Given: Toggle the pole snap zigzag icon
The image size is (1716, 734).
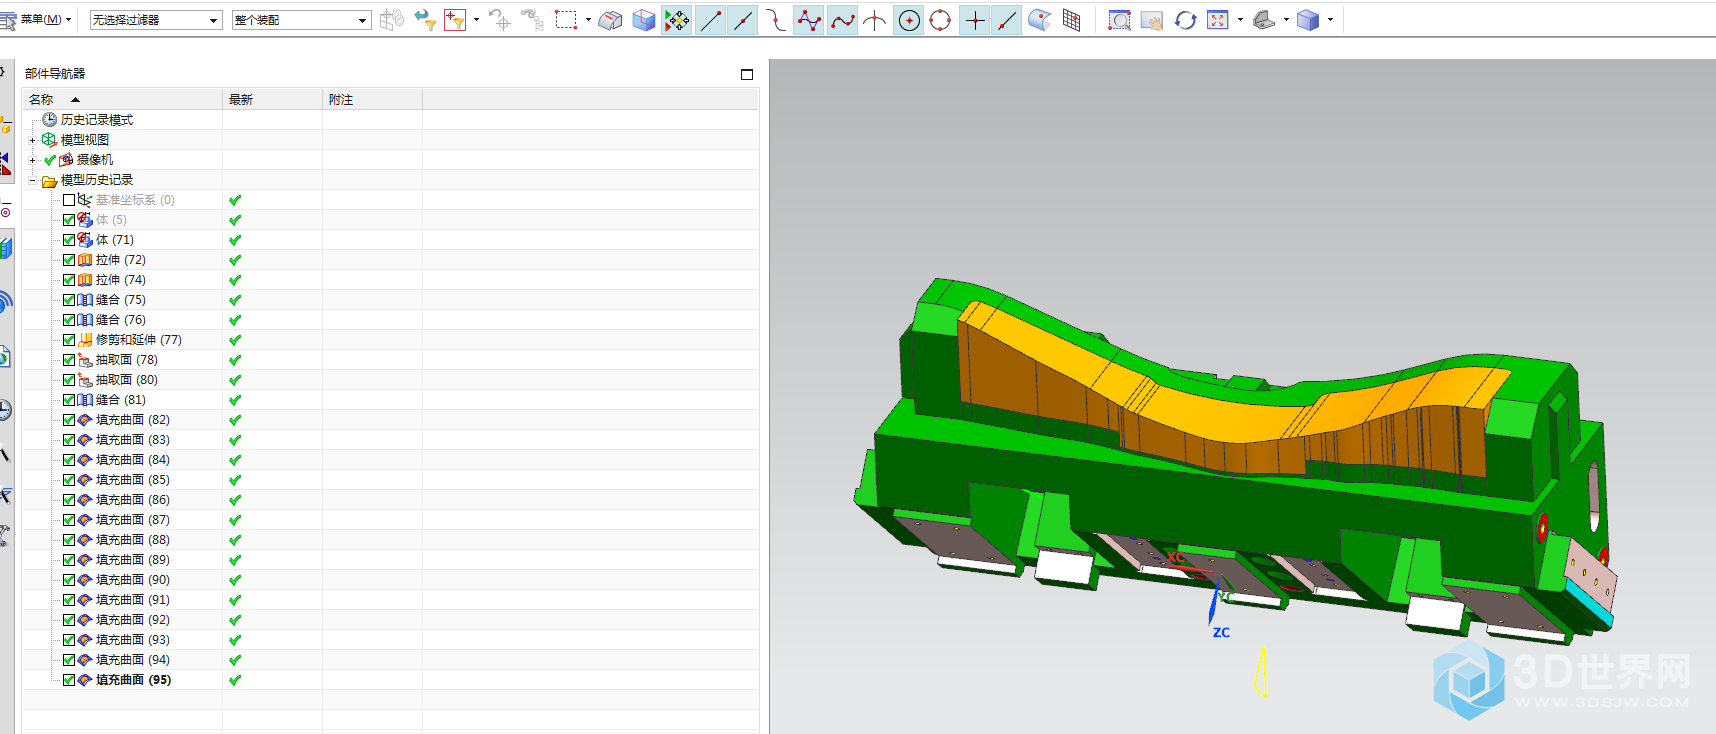Looking at the screenshot, I should pos(809,20).
